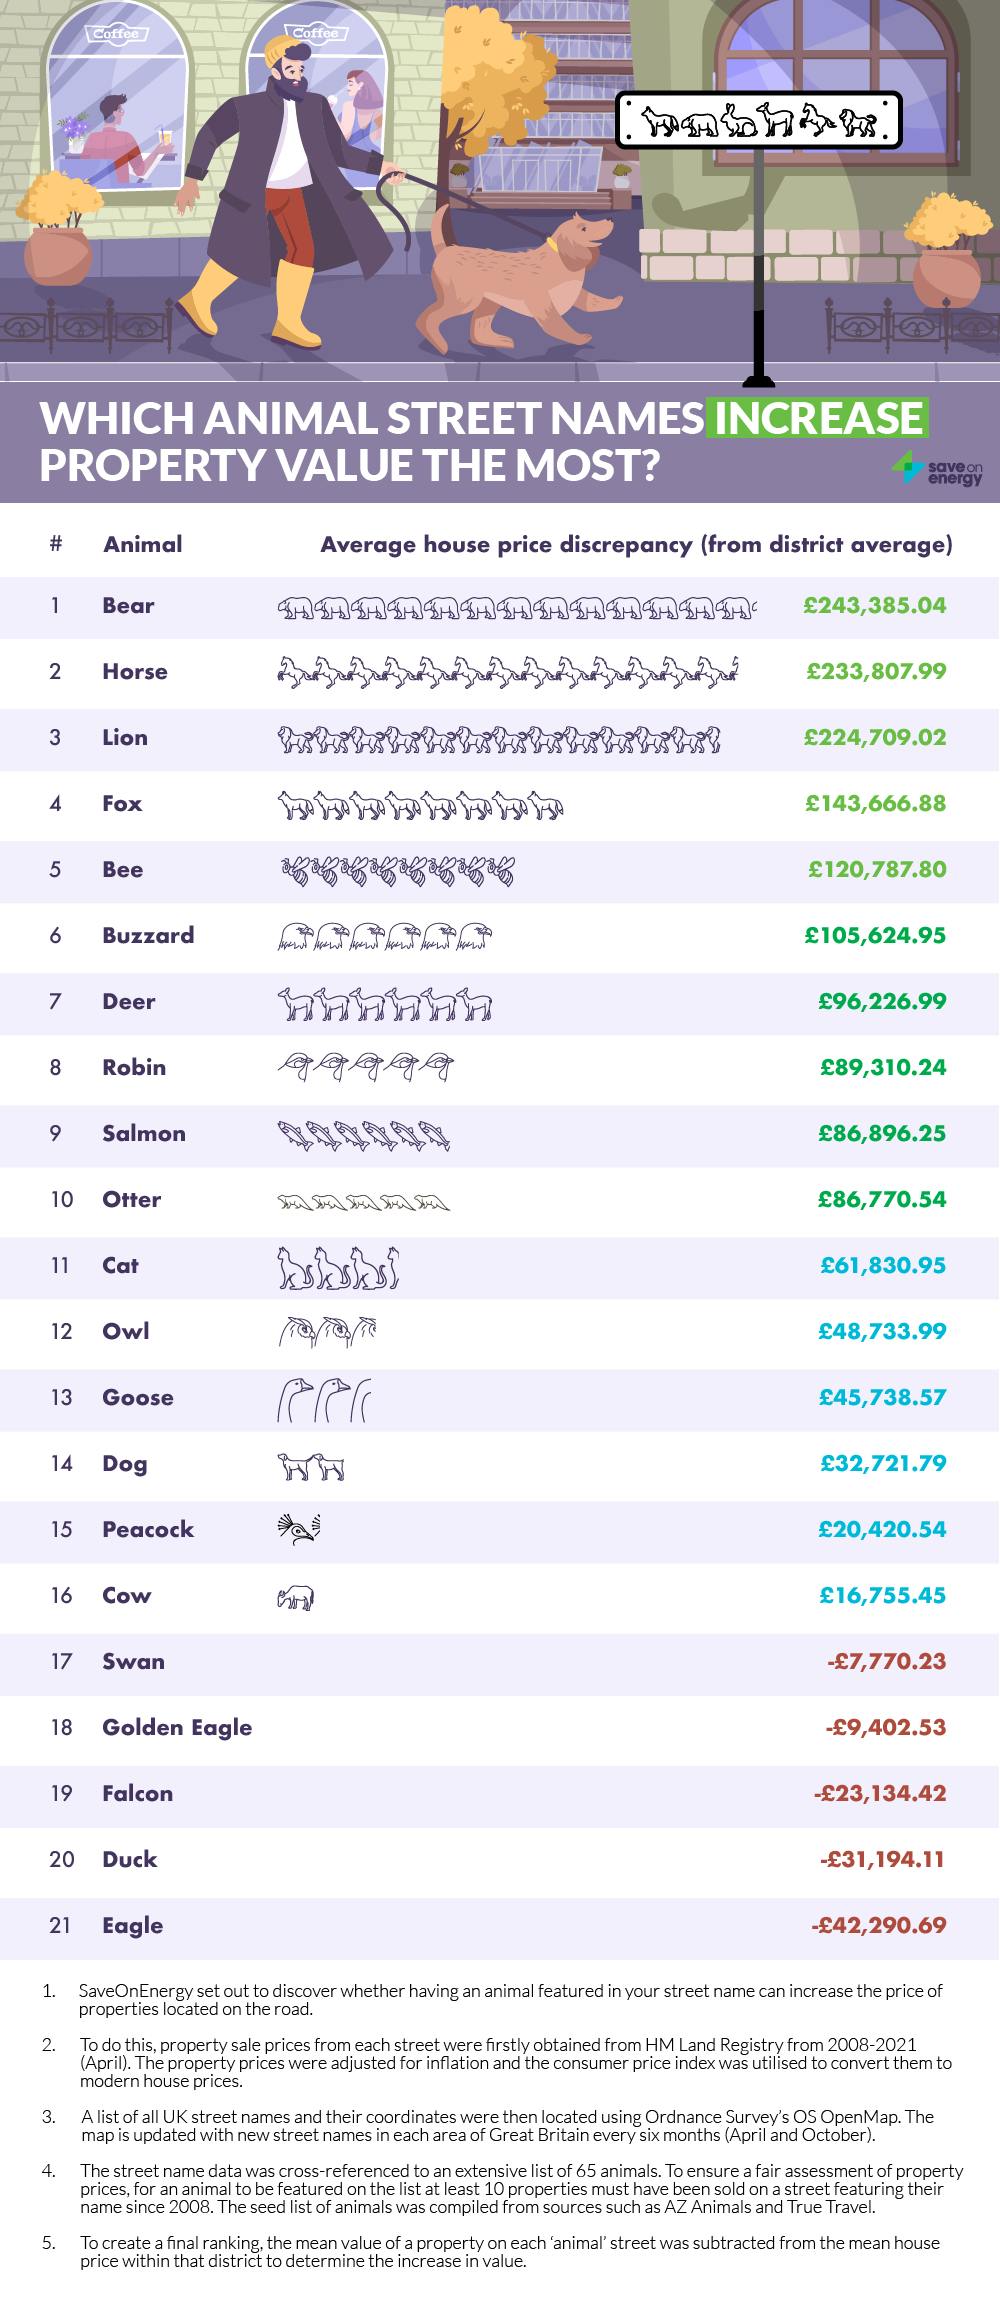This screenshot has height=2317, width=1000.
Task: Click the owl icons in row 12
Action: click(327, 1332)
